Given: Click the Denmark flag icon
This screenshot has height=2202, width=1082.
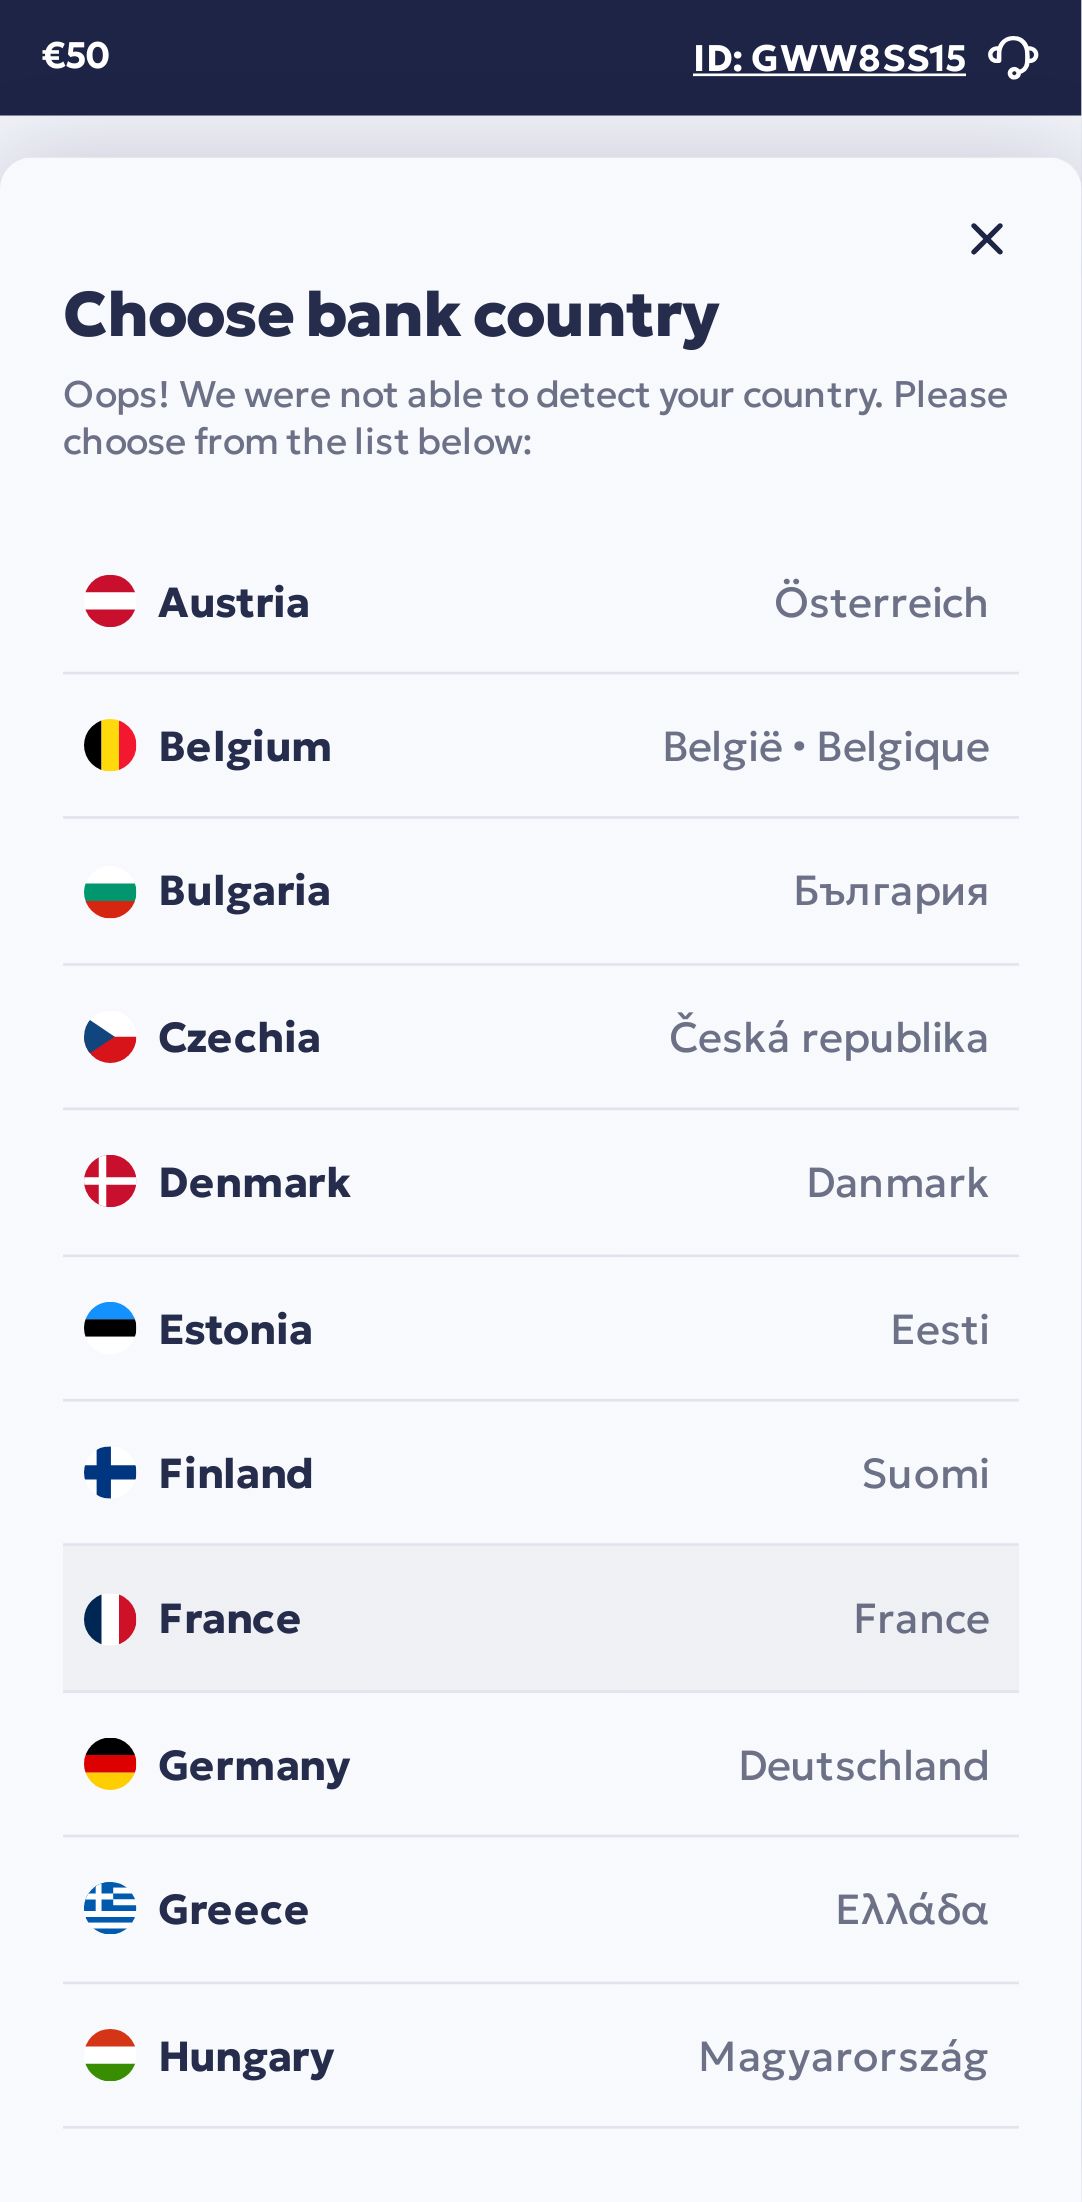Looking at the screenshot, I should (110, 1182).
